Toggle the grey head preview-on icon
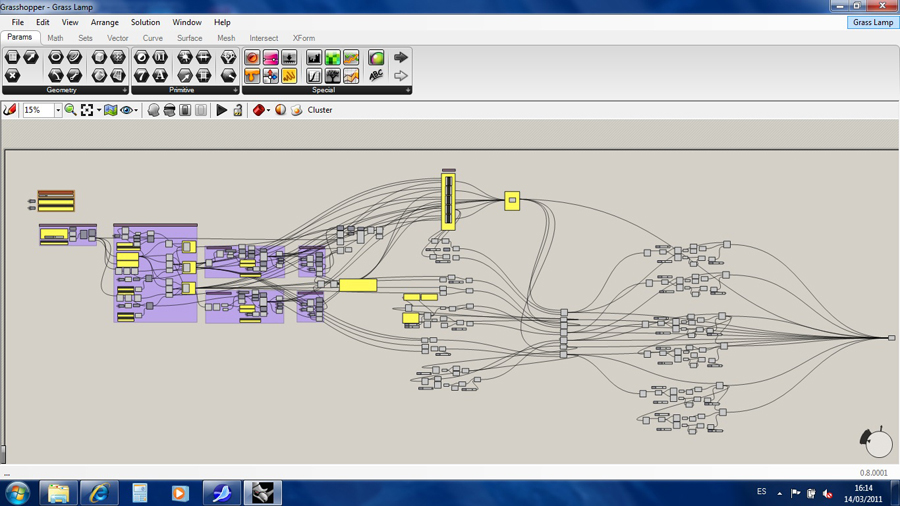 pos(153,110)
